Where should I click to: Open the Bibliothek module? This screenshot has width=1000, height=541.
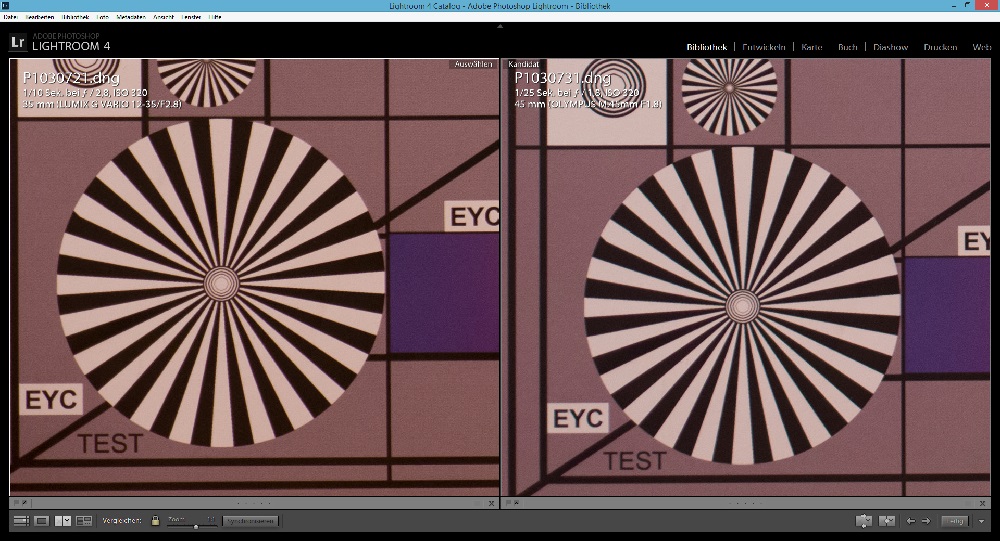click(x=707, y=47)
